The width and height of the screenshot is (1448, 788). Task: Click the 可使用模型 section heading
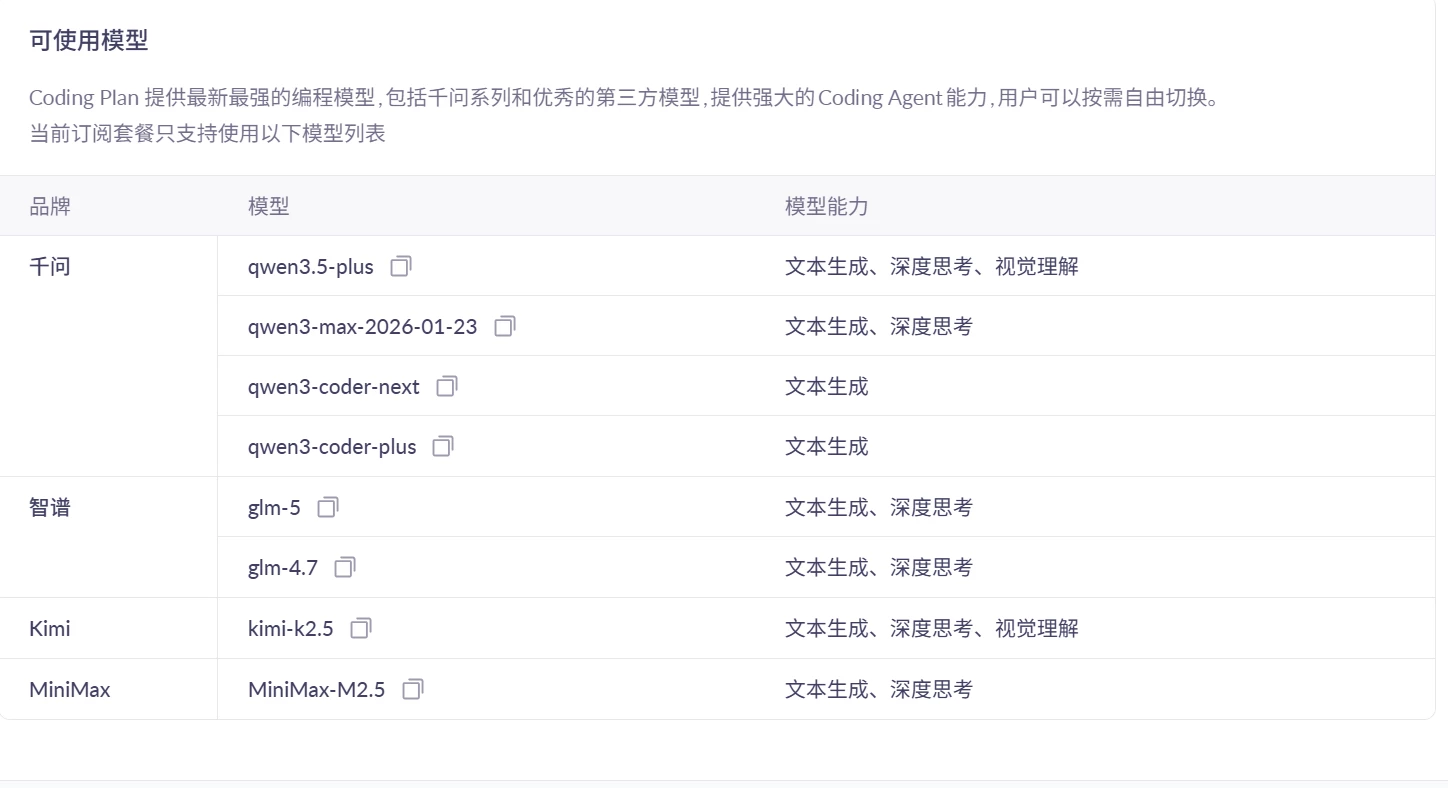click(88, 41)
